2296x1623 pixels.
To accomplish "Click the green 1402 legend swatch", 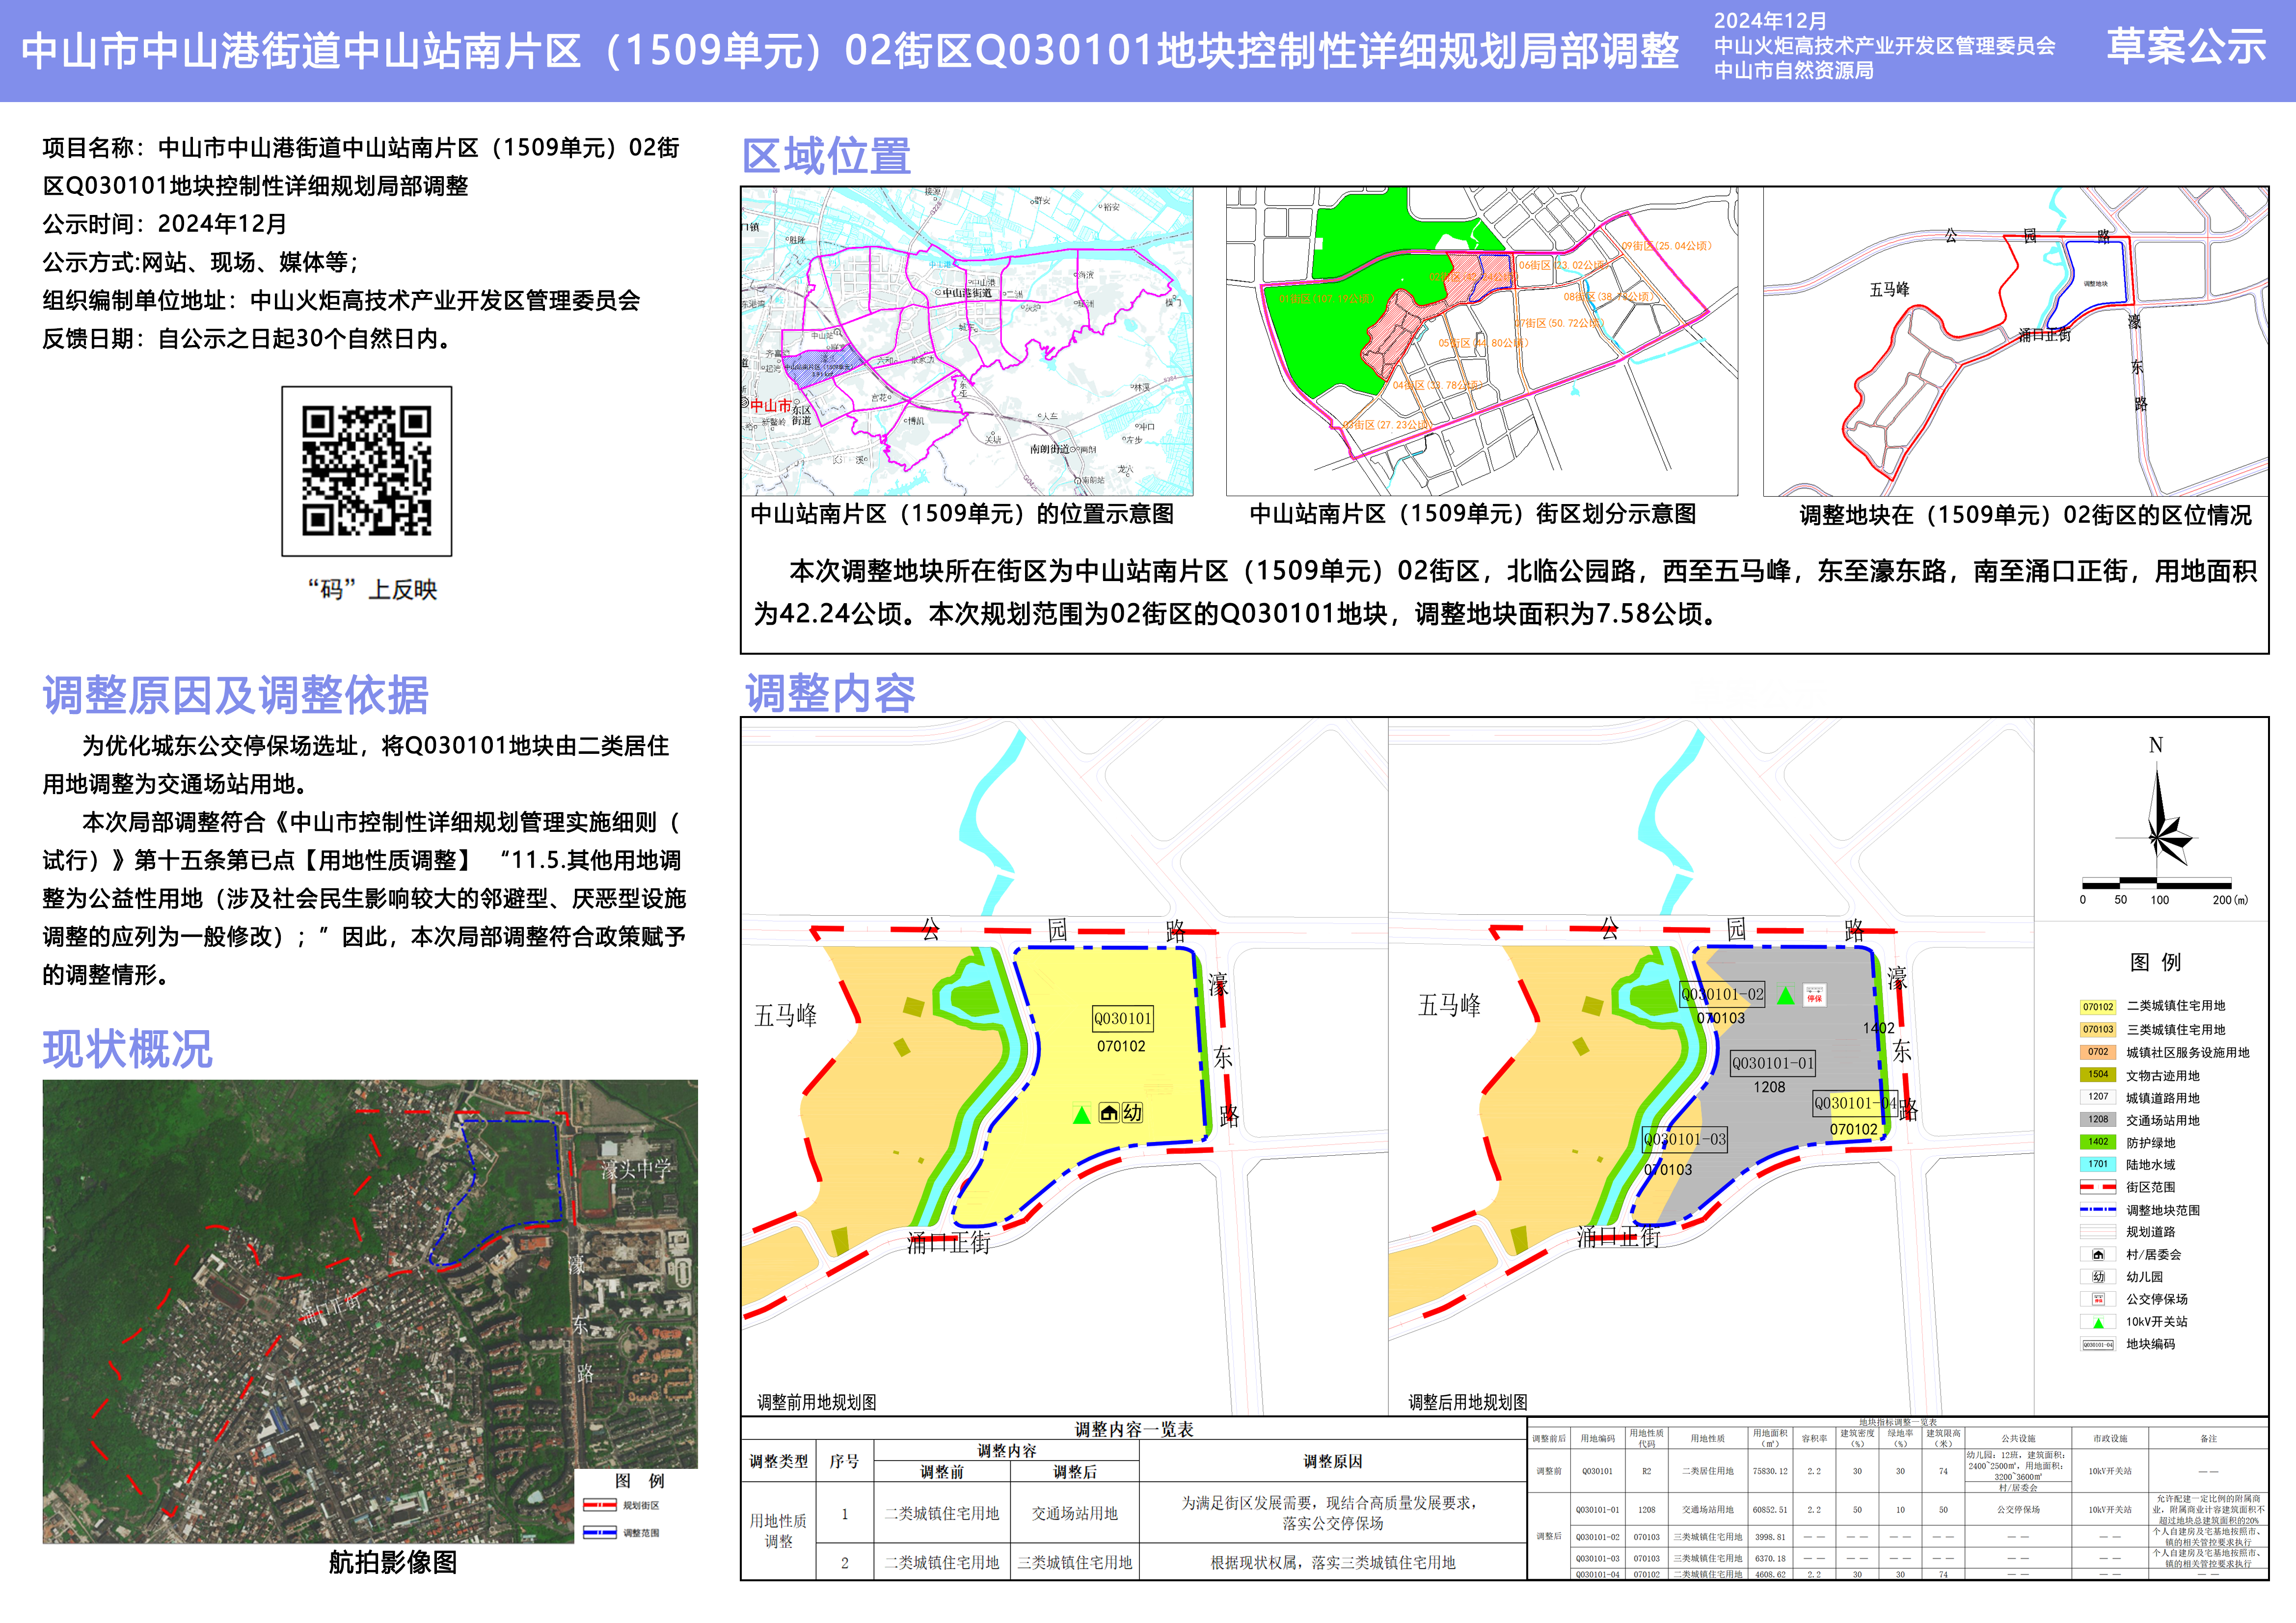I will (2098, 1142).
